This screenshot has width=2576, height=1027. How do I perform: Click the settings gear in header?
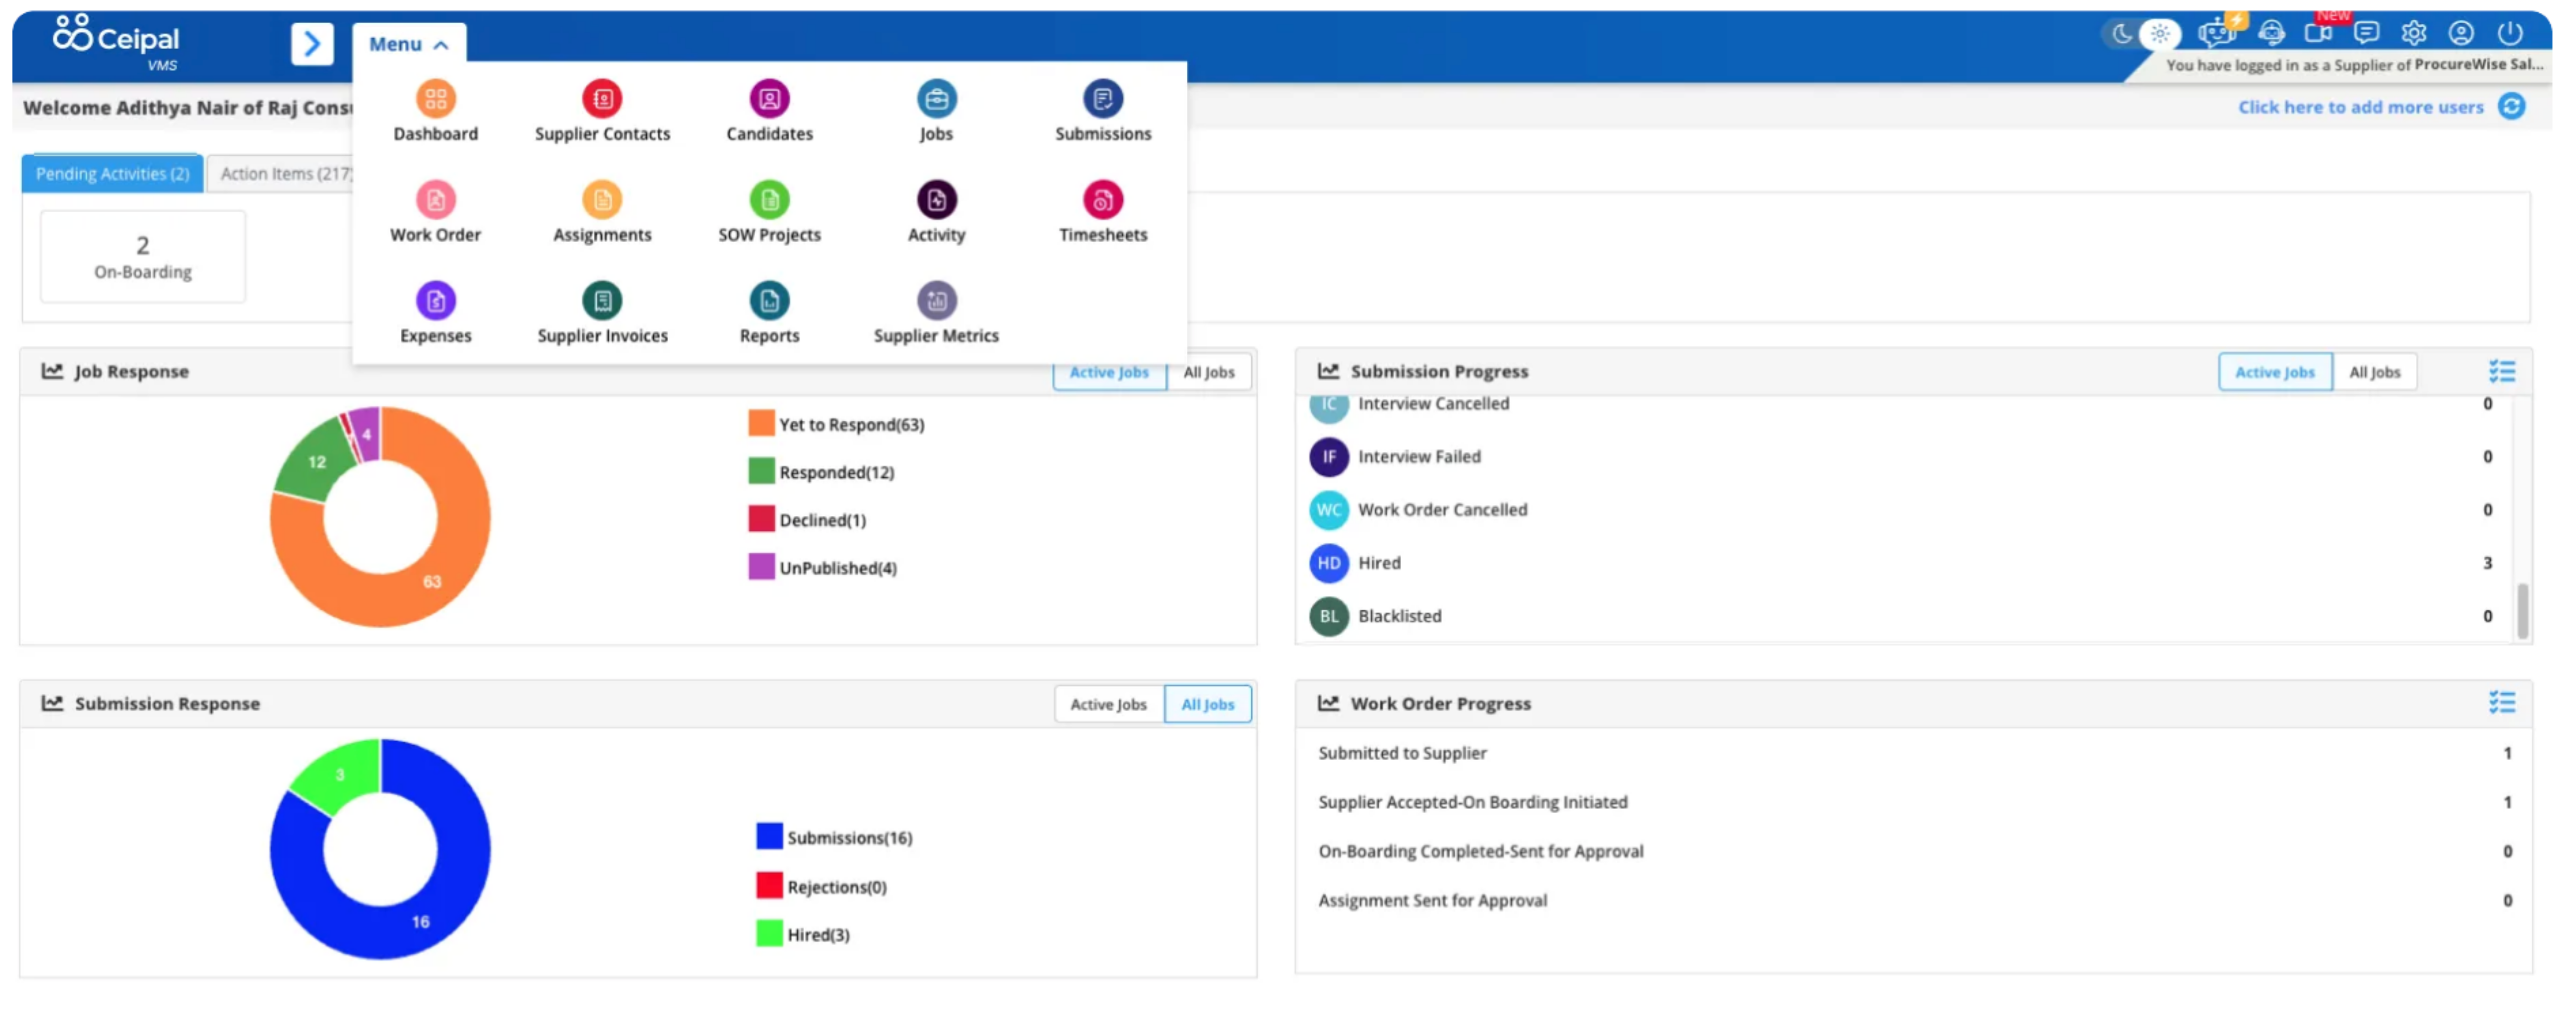pyautogui.click(x=2413, y=34)
